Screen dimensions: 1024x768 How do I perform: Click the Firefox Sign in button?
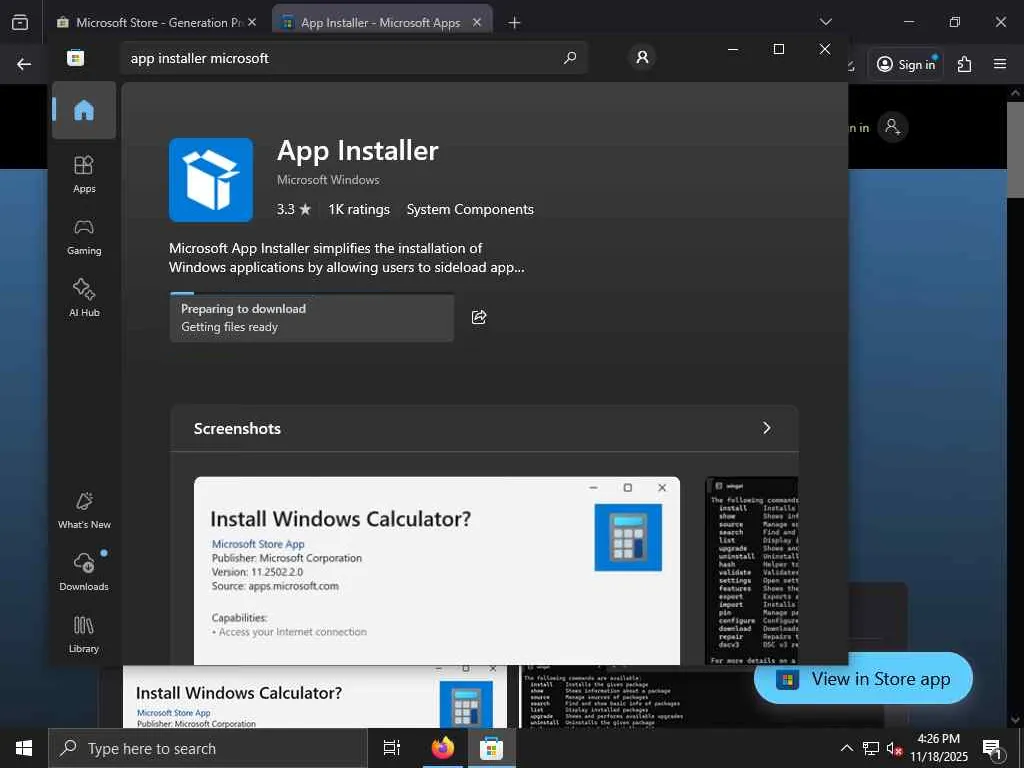906,64
